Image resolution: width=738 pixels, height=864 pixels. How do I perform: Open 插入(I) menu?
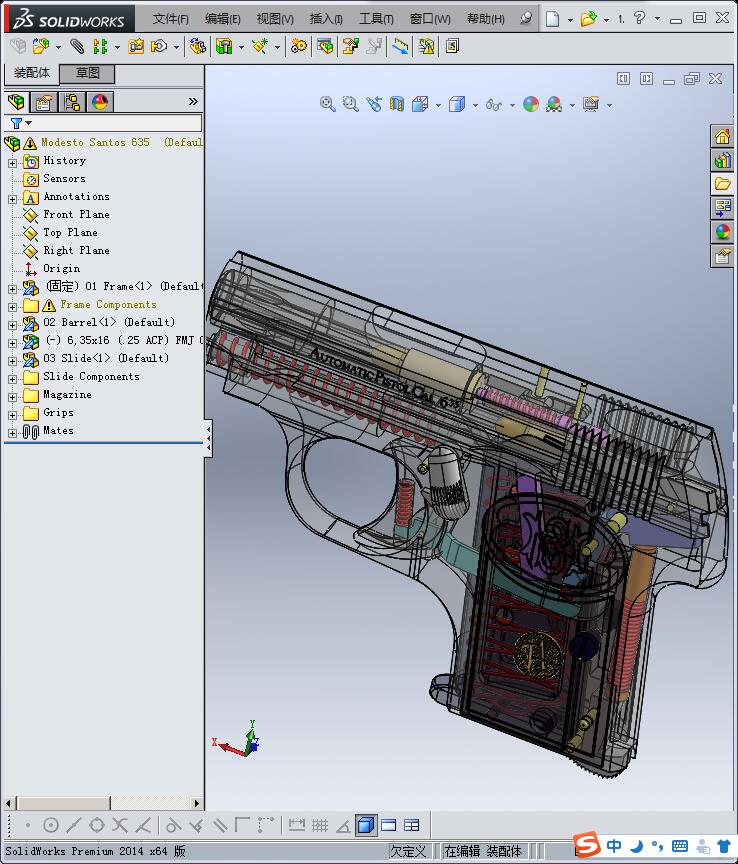click(326, 19)
